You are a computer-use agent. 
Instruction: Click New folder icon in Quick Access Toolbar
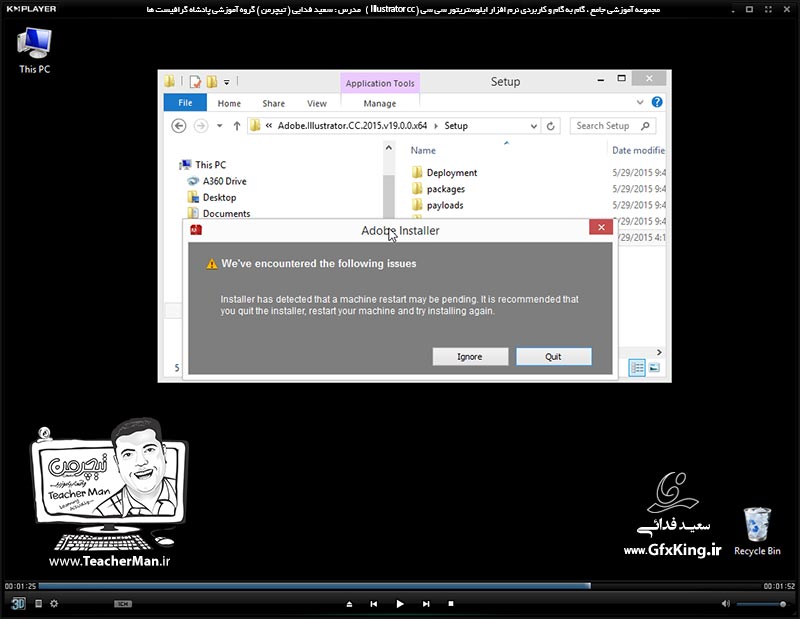coord(212,82)
